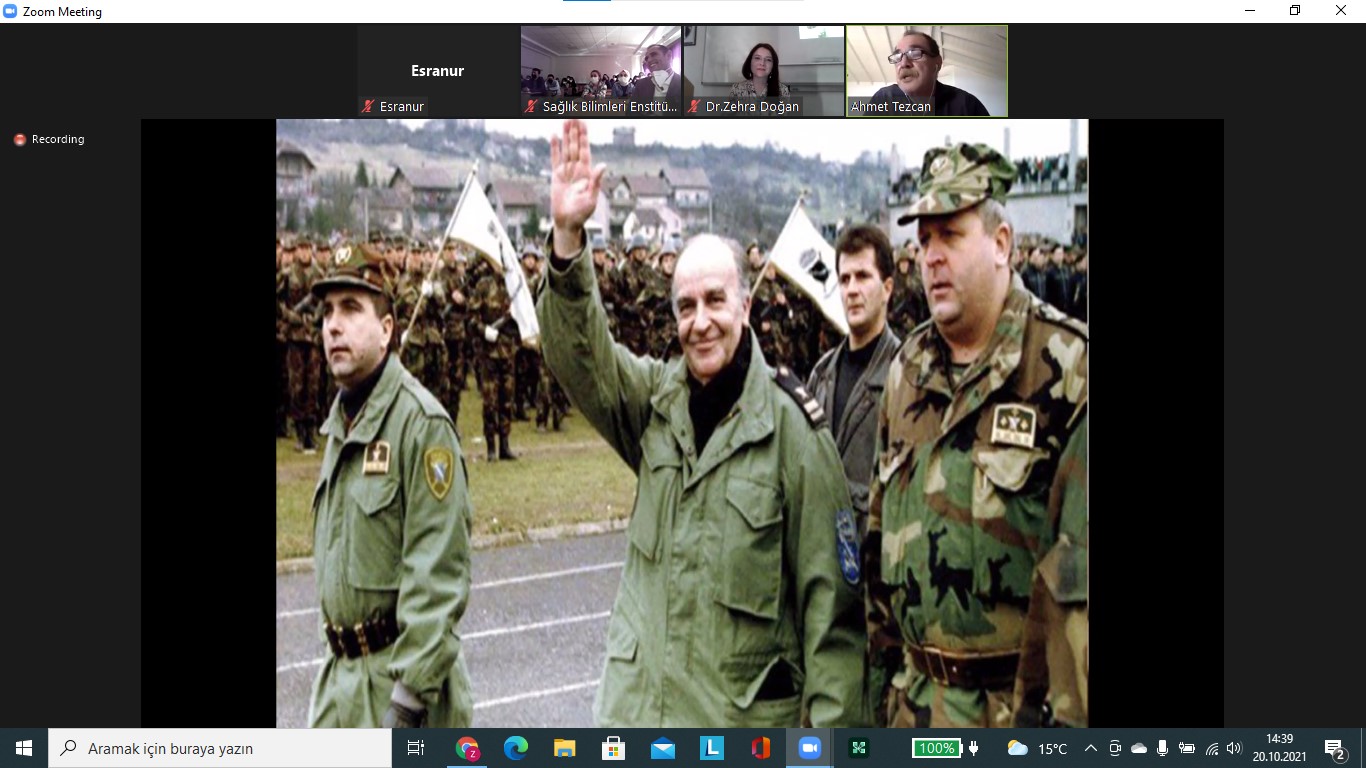Open the Microsoft Store taskbar icon

pyautogui.click(x=614, y=748)
